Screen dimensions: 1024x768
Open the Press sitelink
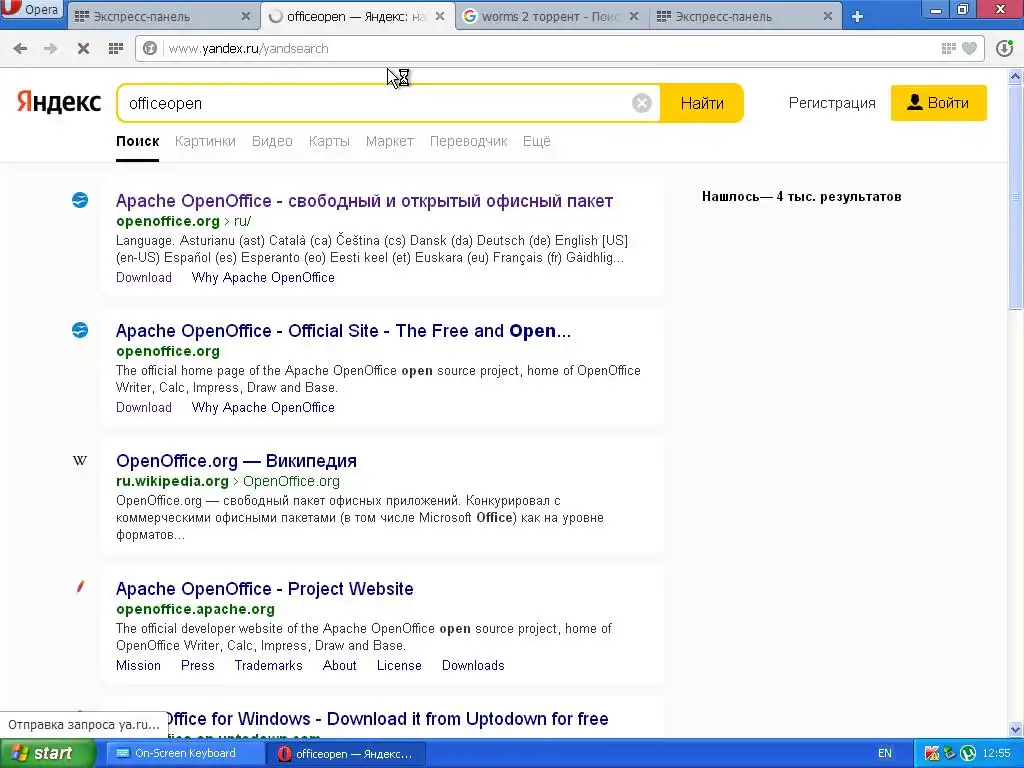coord(198,665)
